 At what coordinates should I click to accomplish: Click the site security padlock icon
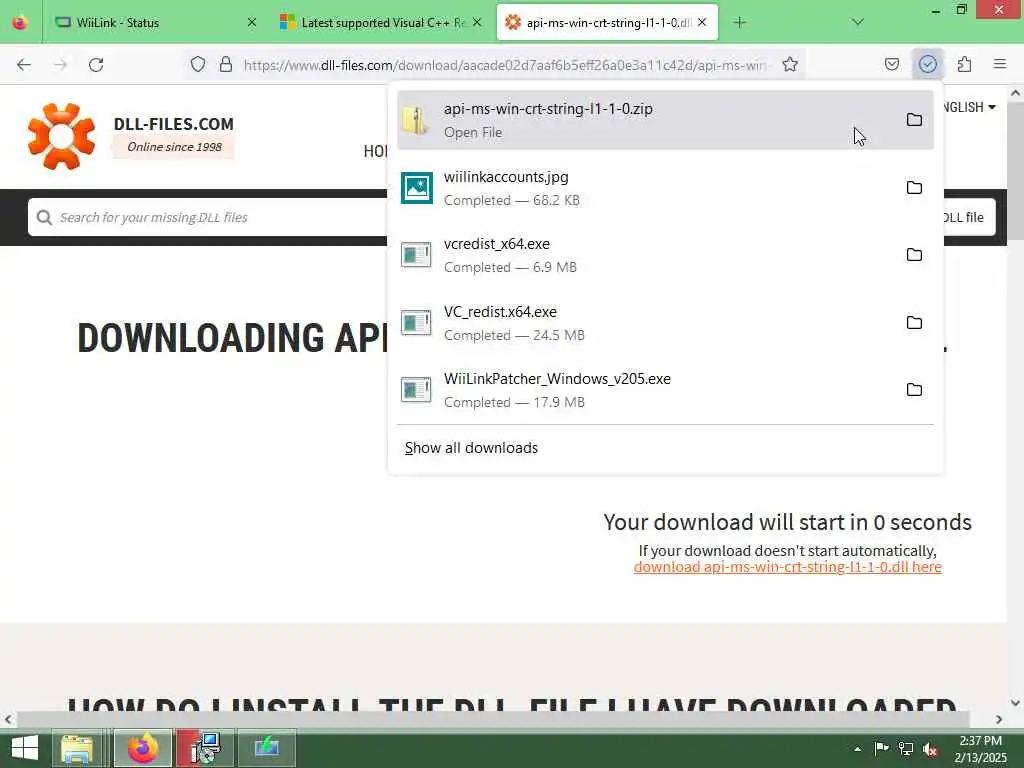pos(226,64)
